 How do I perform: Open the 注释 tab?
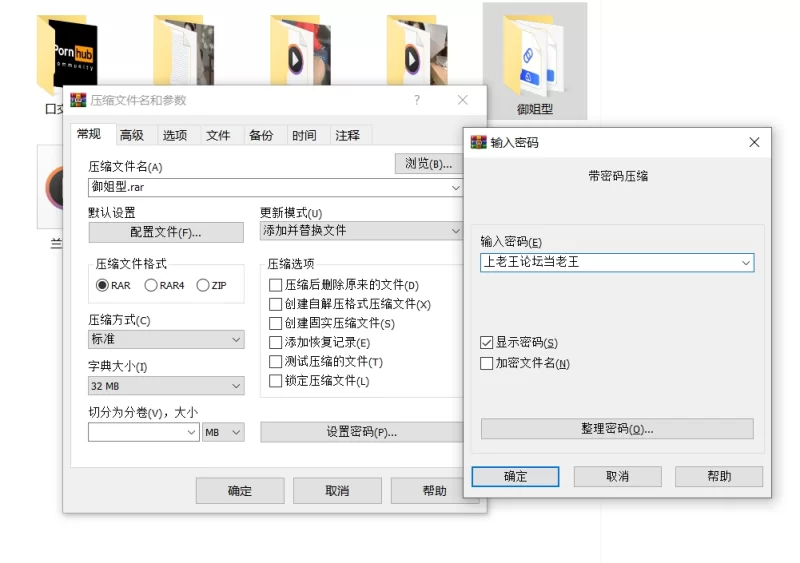coord(347,136)
